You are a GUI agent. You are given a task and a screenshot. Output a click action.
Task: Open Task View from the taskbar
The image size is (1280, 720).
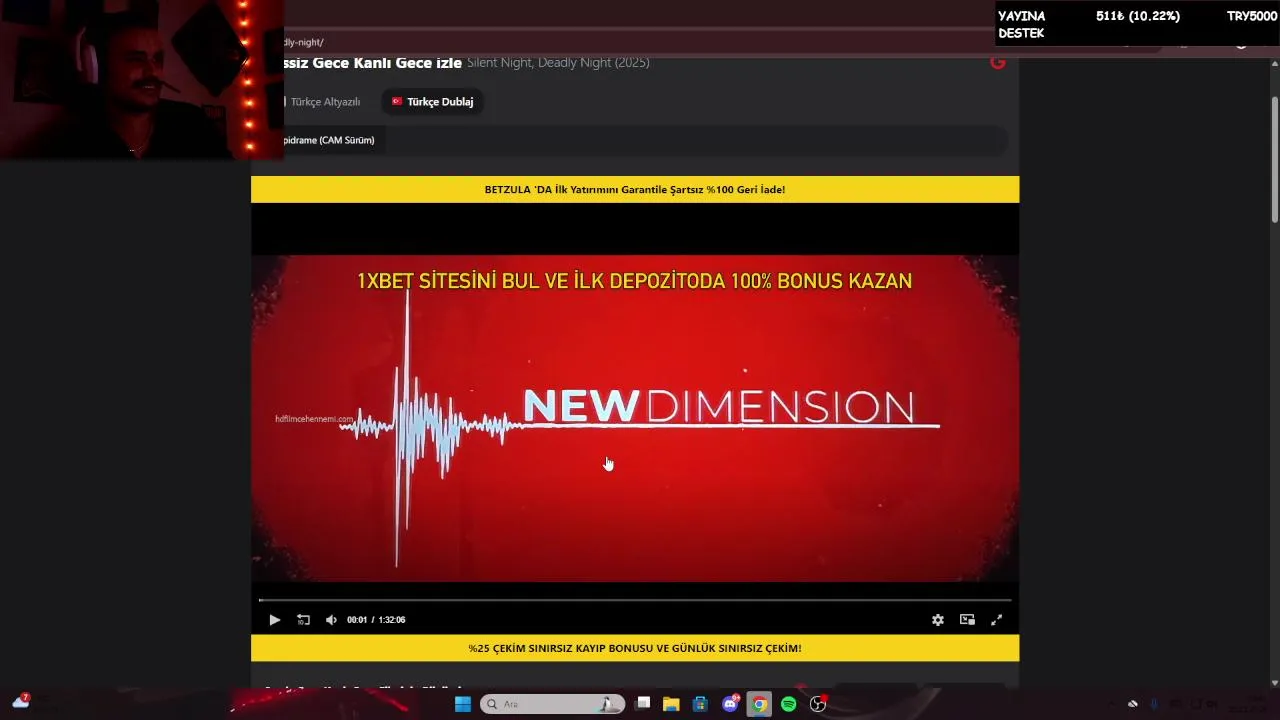pyautogui.click(x=643, y=704)
